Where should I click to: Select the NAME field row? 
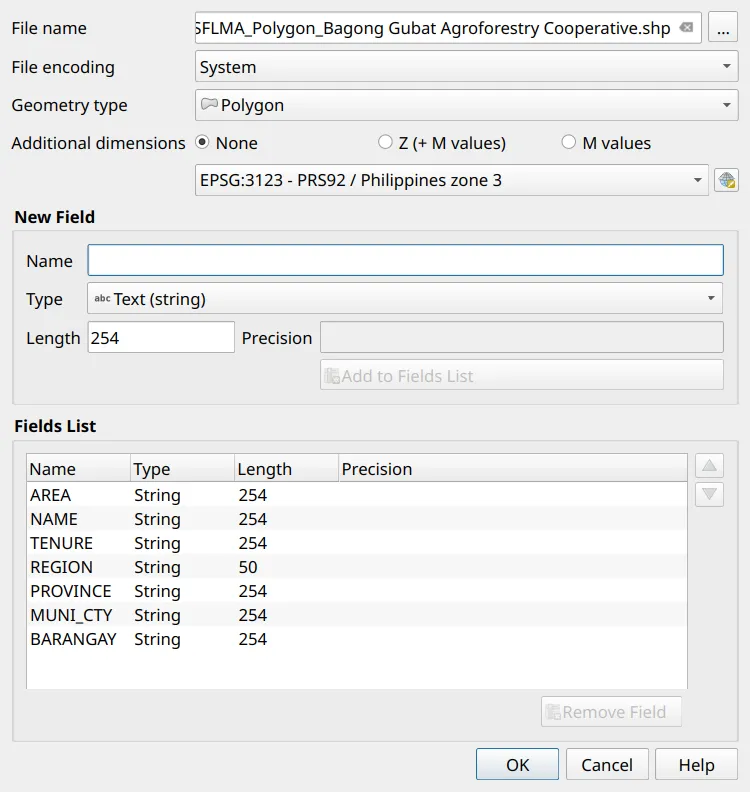pos(357,519)
